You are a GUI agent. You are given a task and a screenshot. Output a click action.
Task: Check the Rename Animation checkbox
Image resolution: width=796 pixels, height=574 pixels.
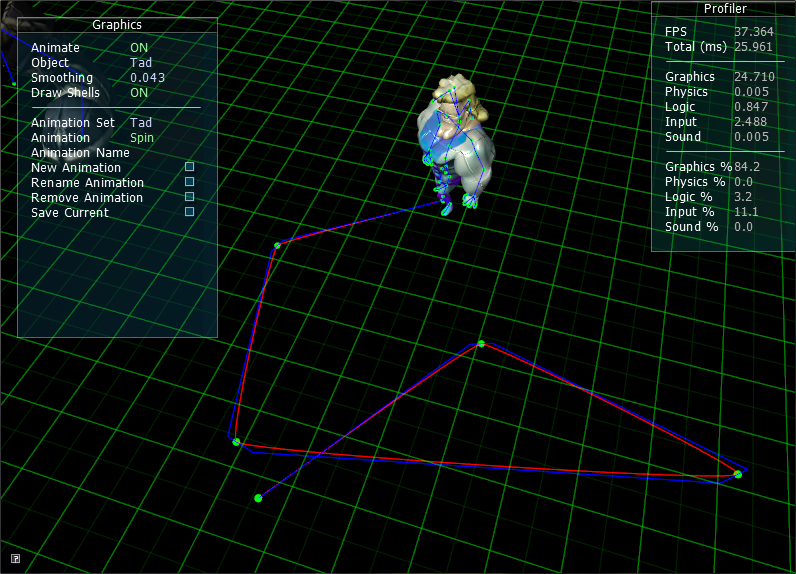[189, 182]
